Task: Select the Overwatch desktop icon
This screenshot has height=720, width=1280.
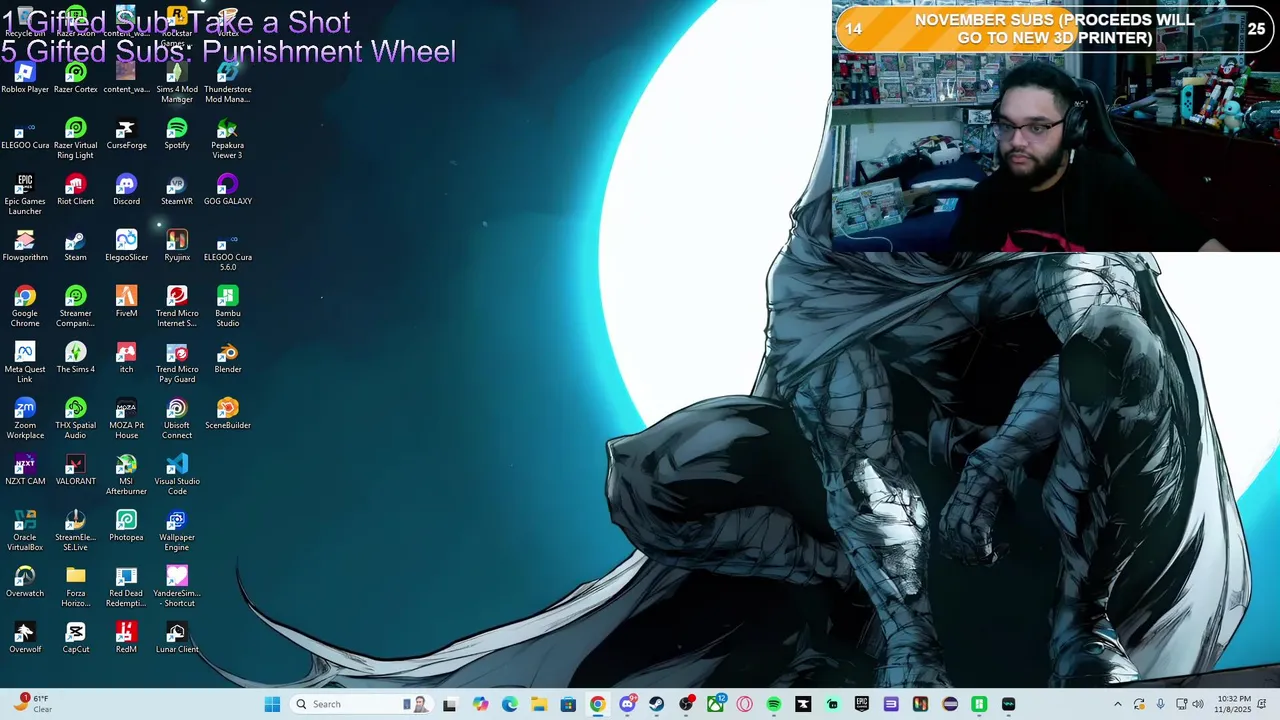Action: point(25,583)
